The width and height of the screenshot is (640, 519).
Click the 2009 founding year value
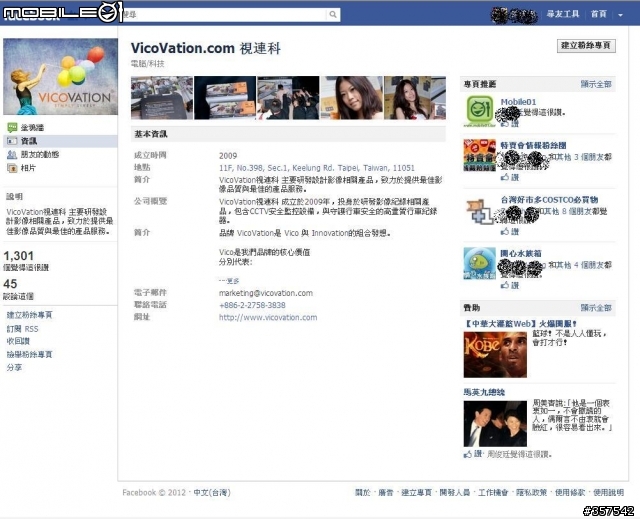(x=228, y=156)
